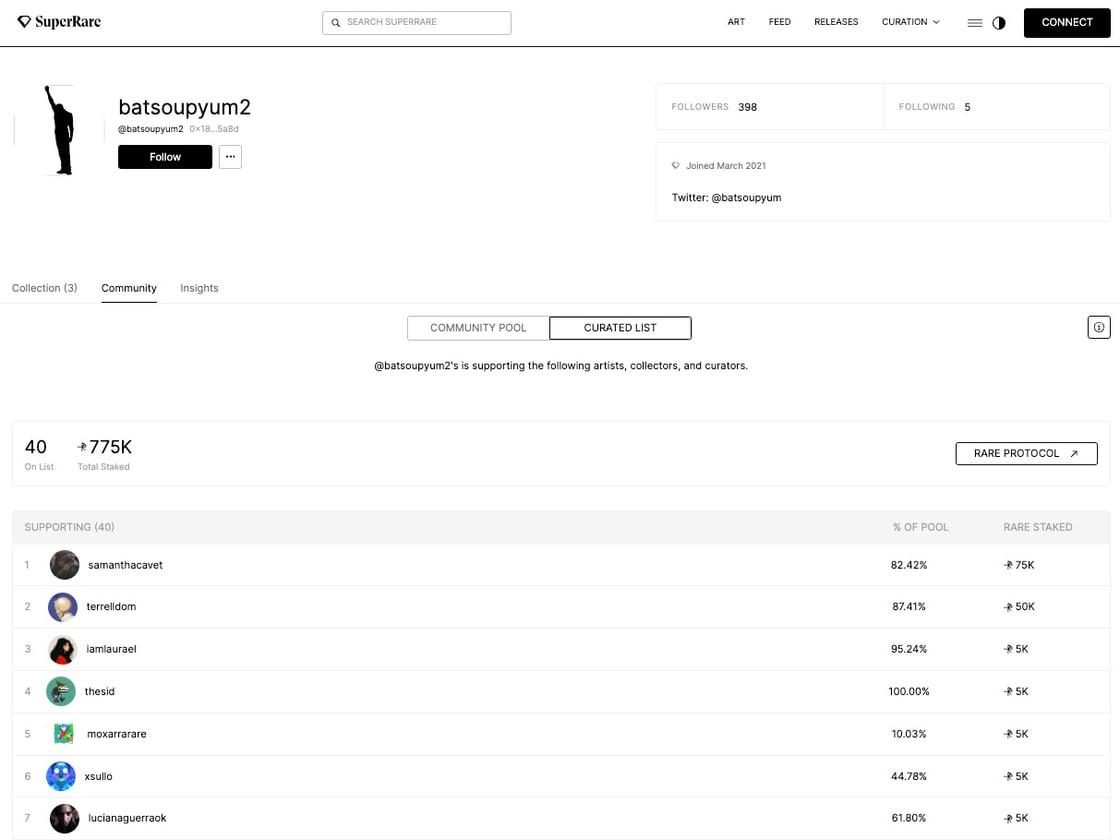The height and width of the screenshot is (840, 1120).
Task: Open the hamburger menu icon
Action: click(x=975, y=22)
